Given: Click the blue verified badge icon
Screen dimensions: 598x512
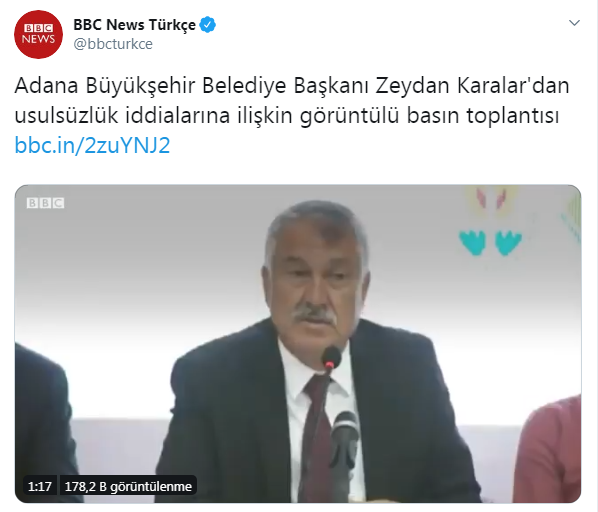Looking at the screenshot, I should 207,25.
